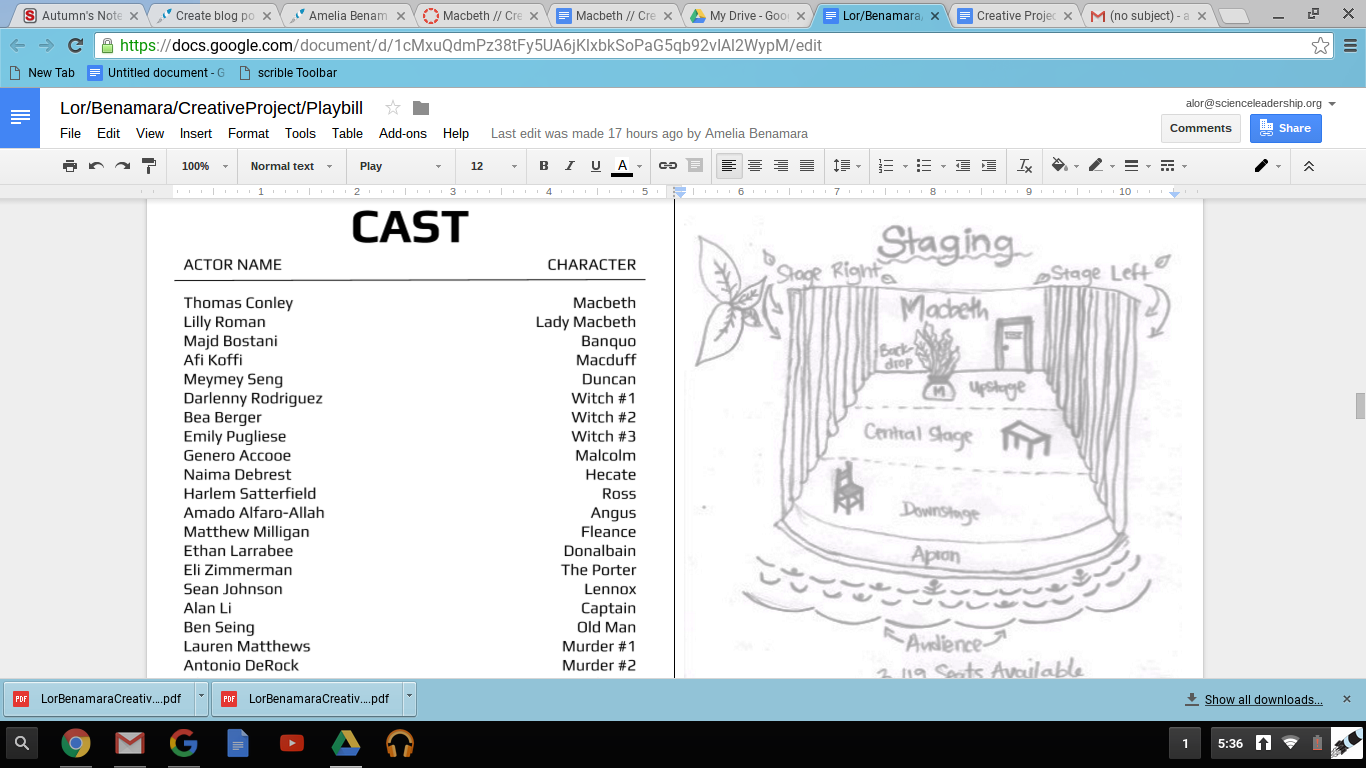The height and width of the screenshot is (768, 1366).
Task: Click the undo arrow icon
Action: coord(96,166)
